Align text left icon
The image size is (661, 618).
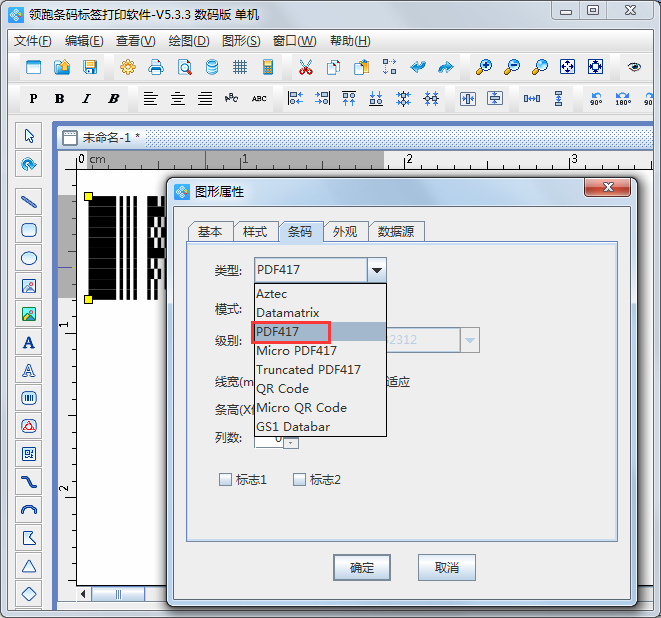(150, 99)
